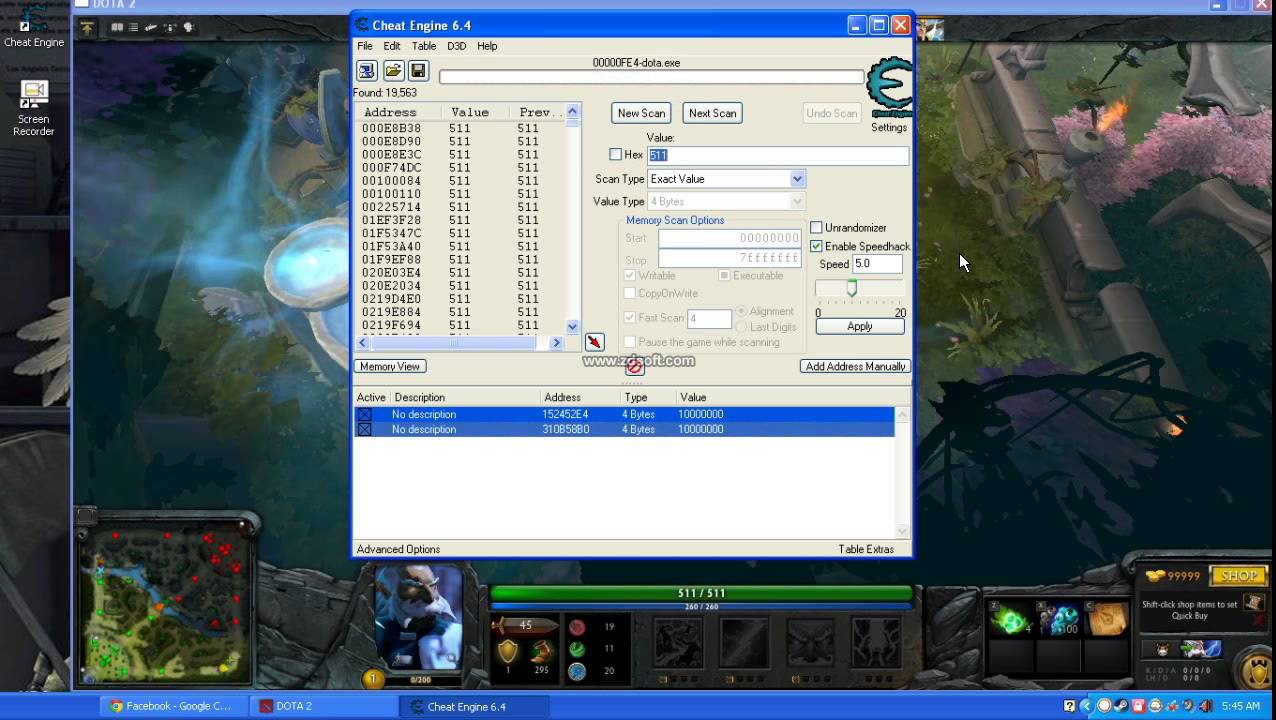Open the Dota 2 library book icon
This screenshot has height=720, width=1276.
(117, 28)
